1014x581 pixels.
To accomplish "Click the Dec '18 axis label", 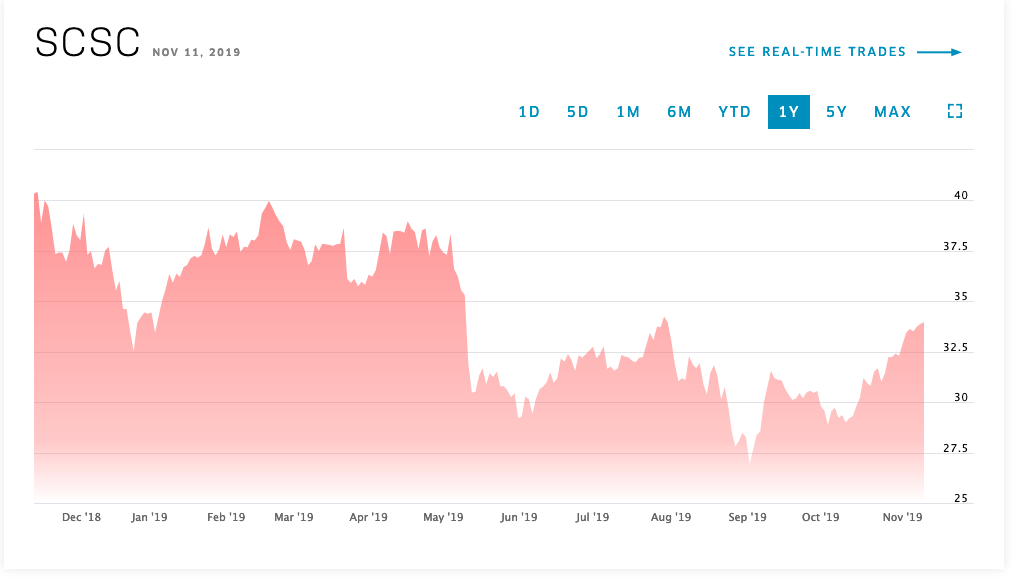I will click(83, 517).
